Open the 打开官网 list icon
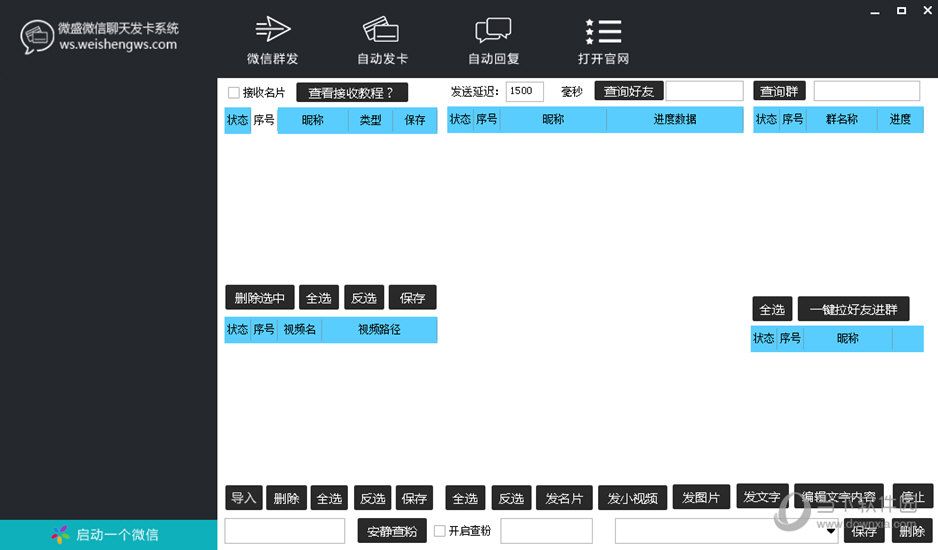 pyautogui.click(x=603, y=30)
